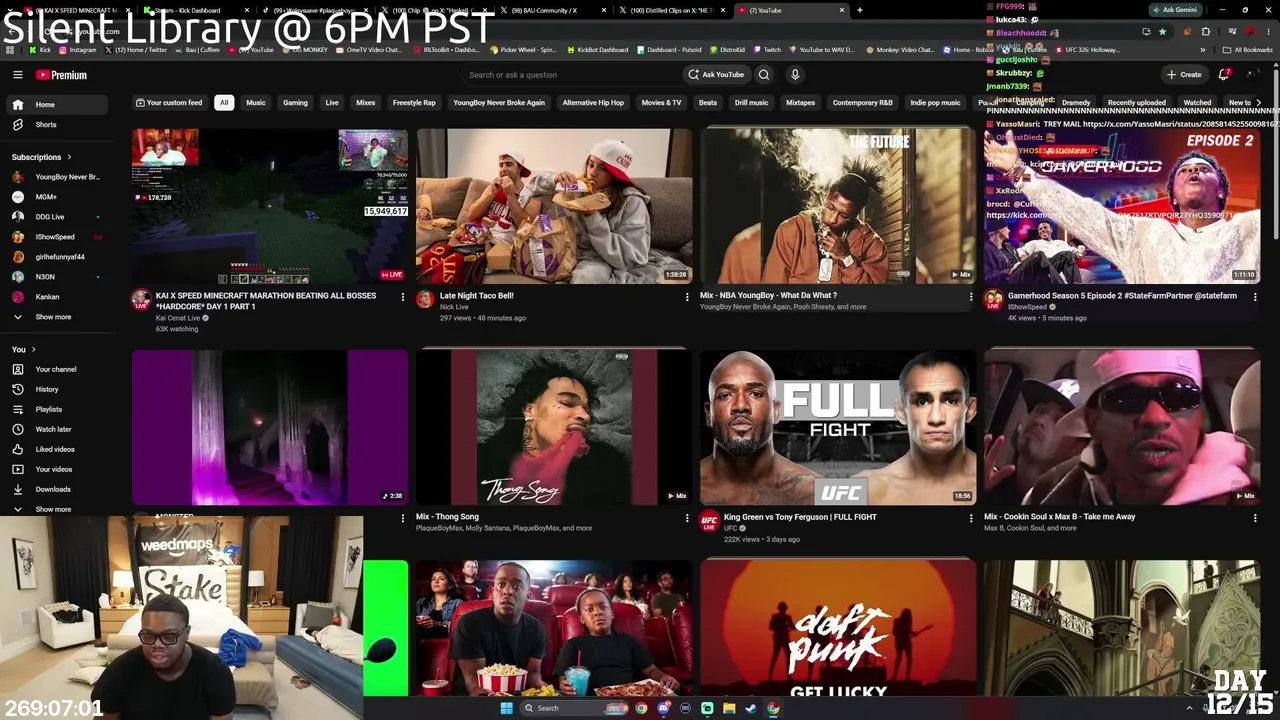Open the Daft Punk Get Lucky thumbnail
This screenshot has height=720, width=1280.
pos(838,627)
